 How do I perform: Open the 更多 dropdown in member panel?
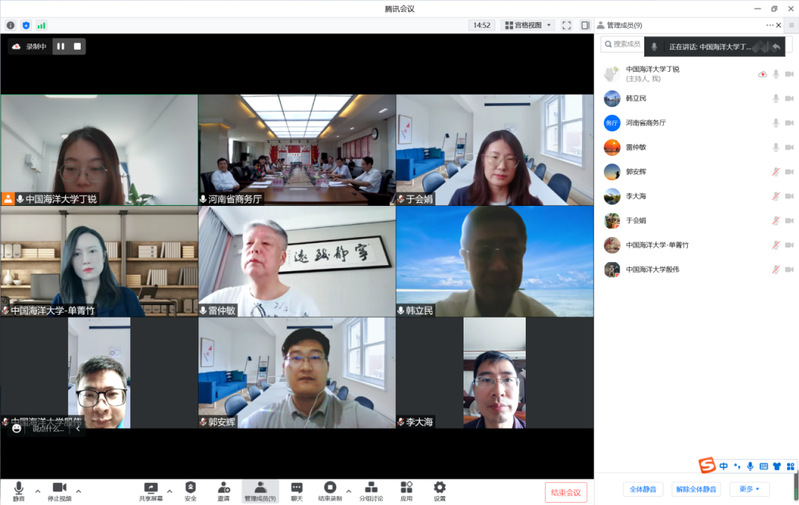tap(749, 489)
